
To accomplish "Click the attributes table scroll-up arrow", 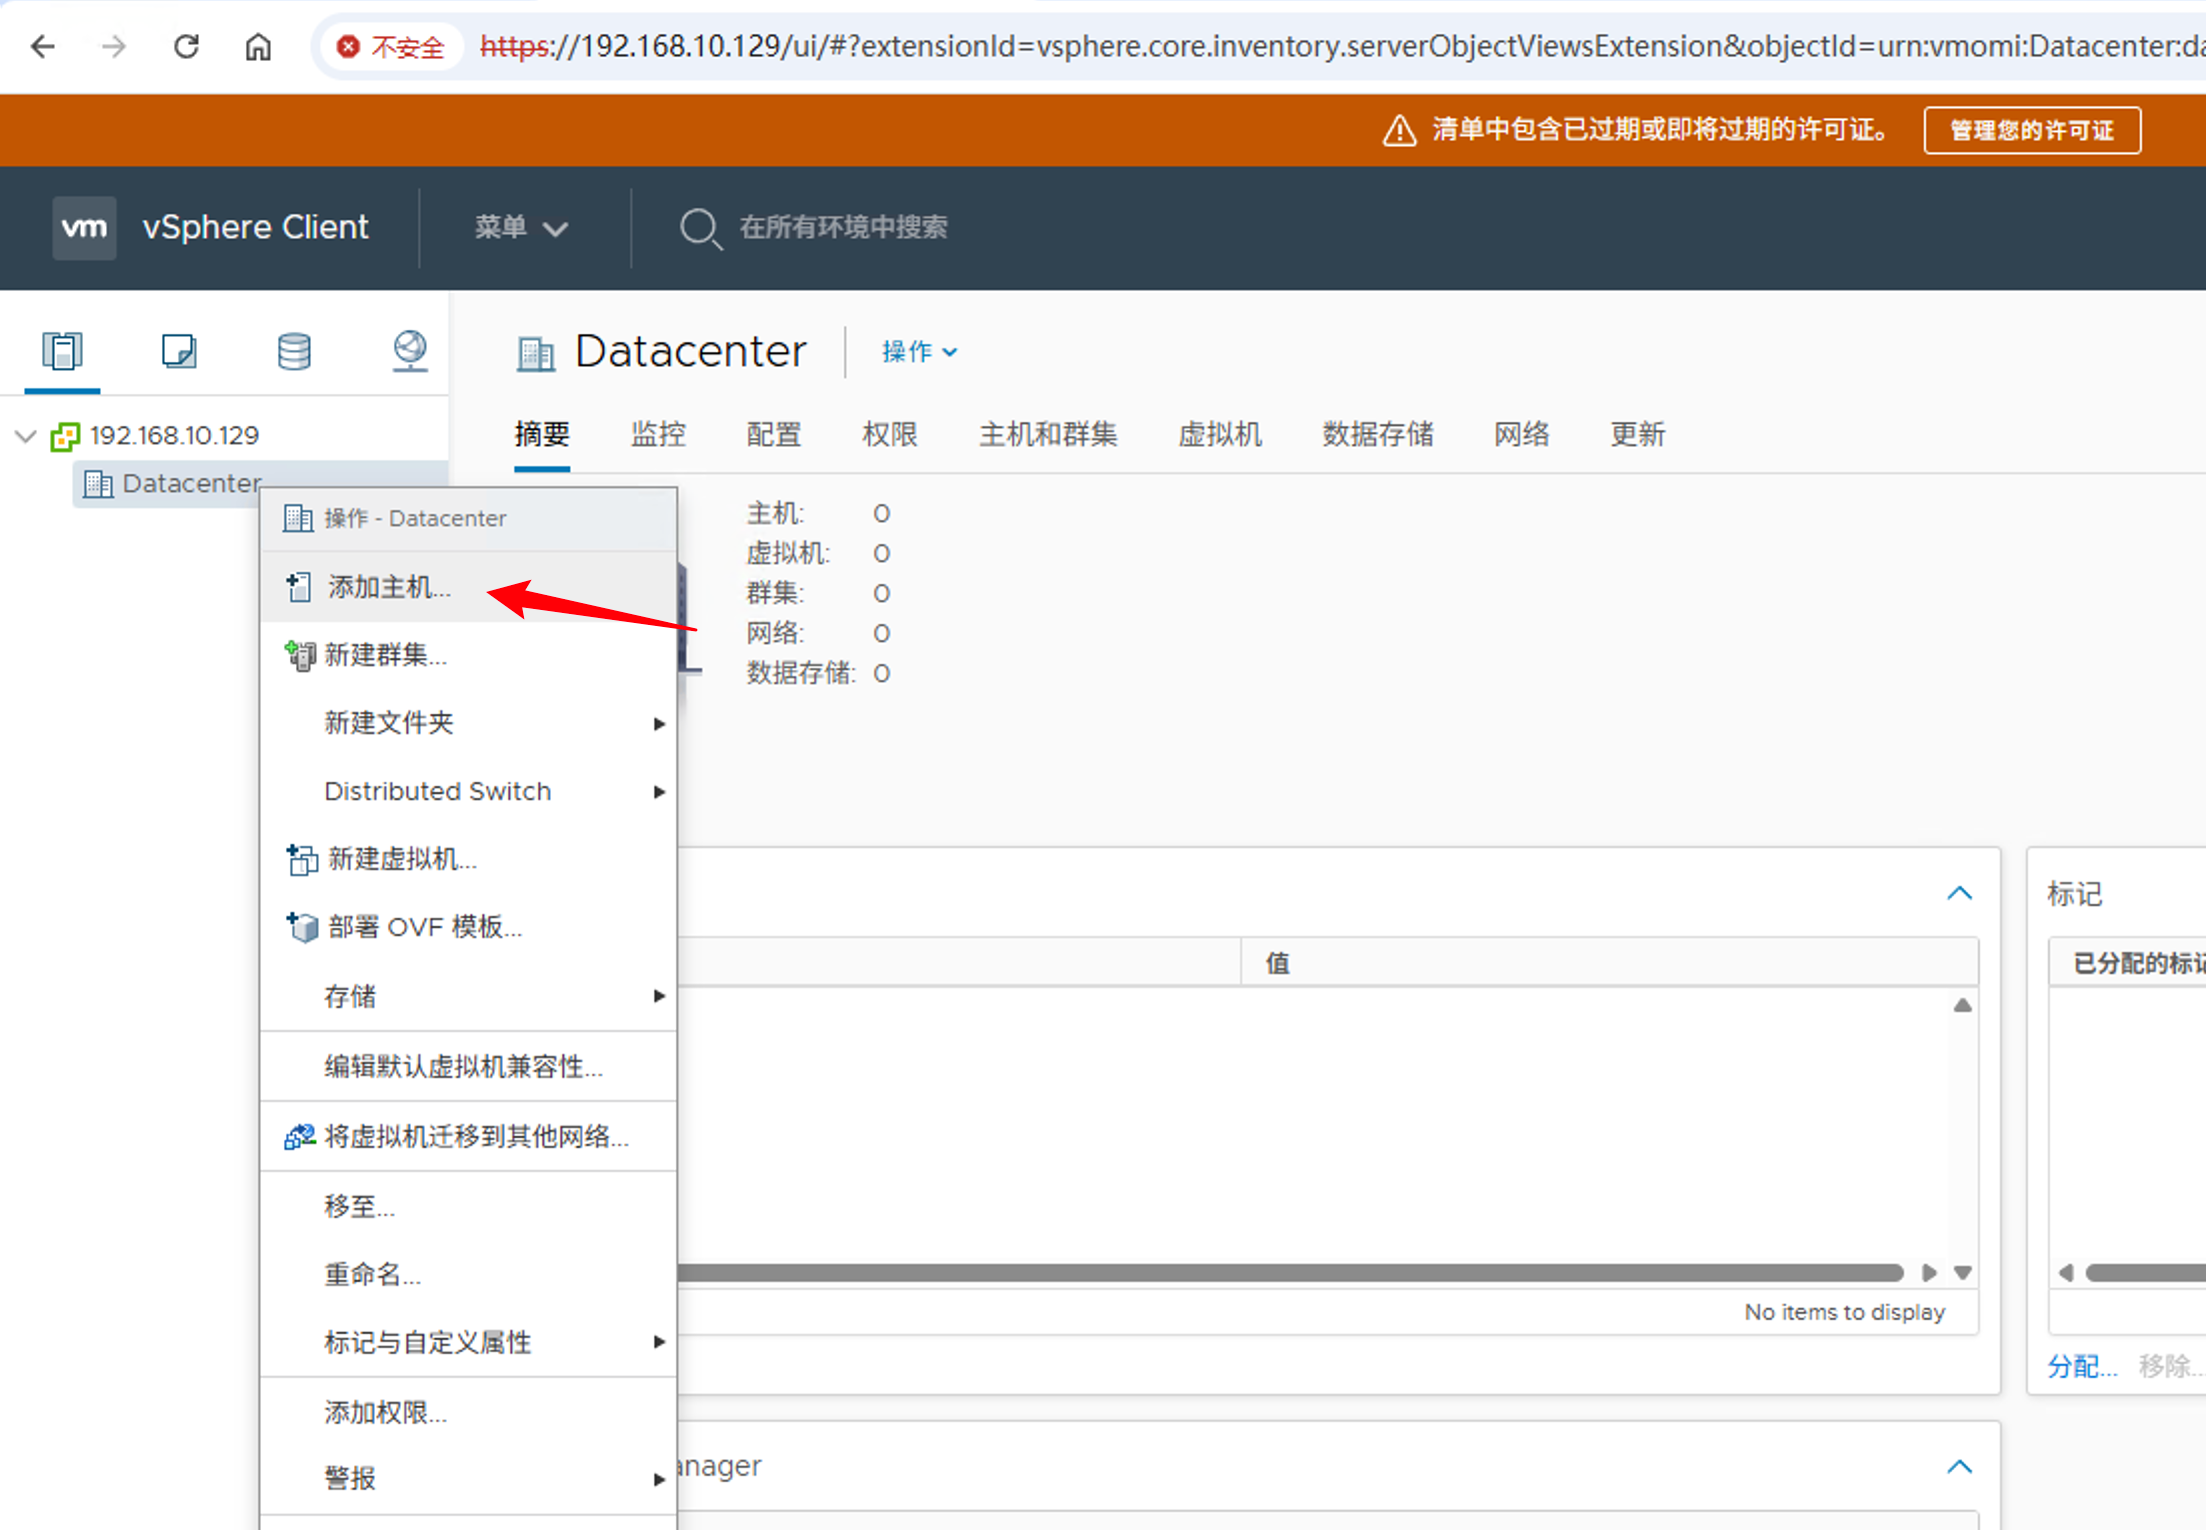I will point(1963,1006).
